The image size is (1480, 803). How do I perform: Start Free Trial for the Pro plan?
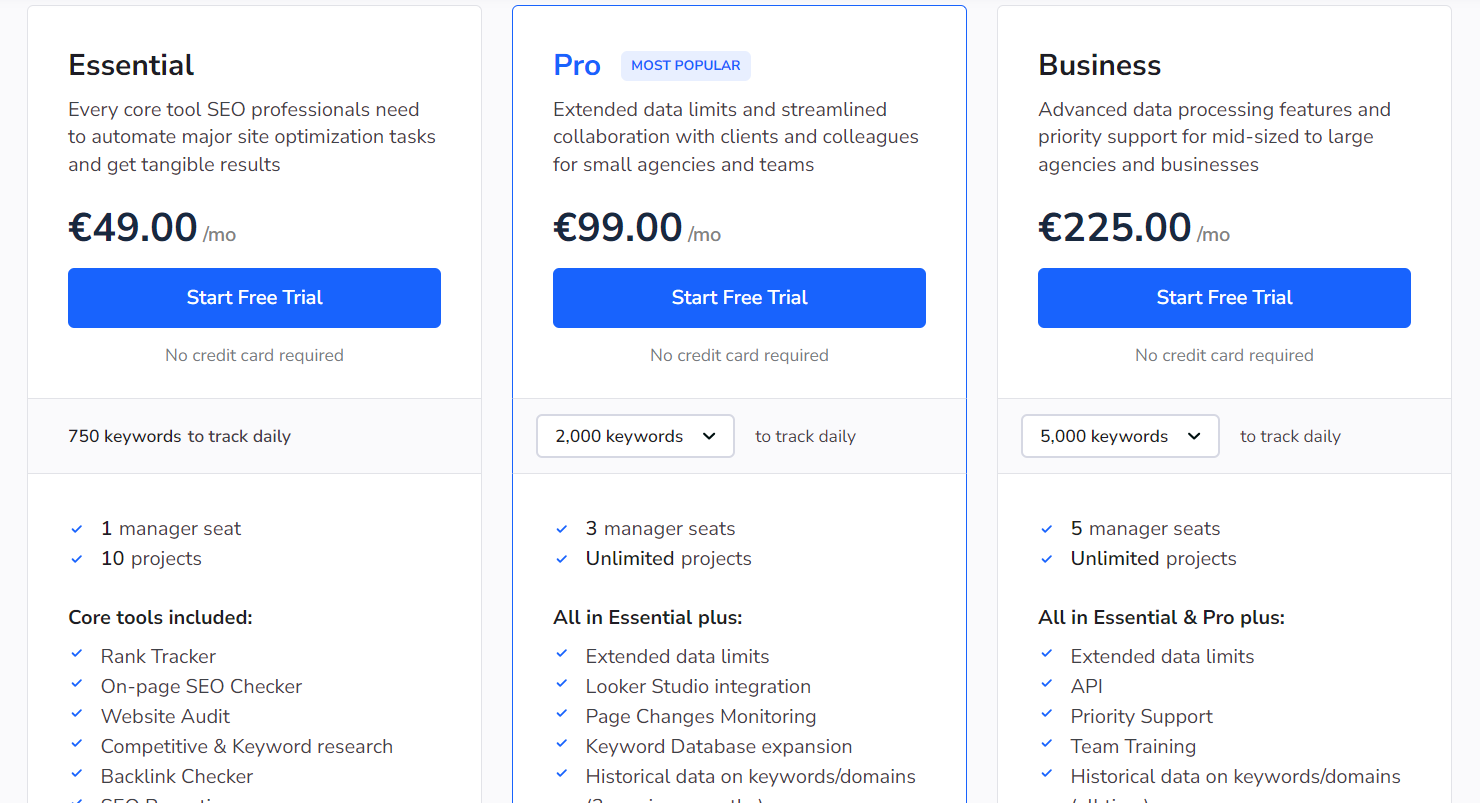point(739,298)
